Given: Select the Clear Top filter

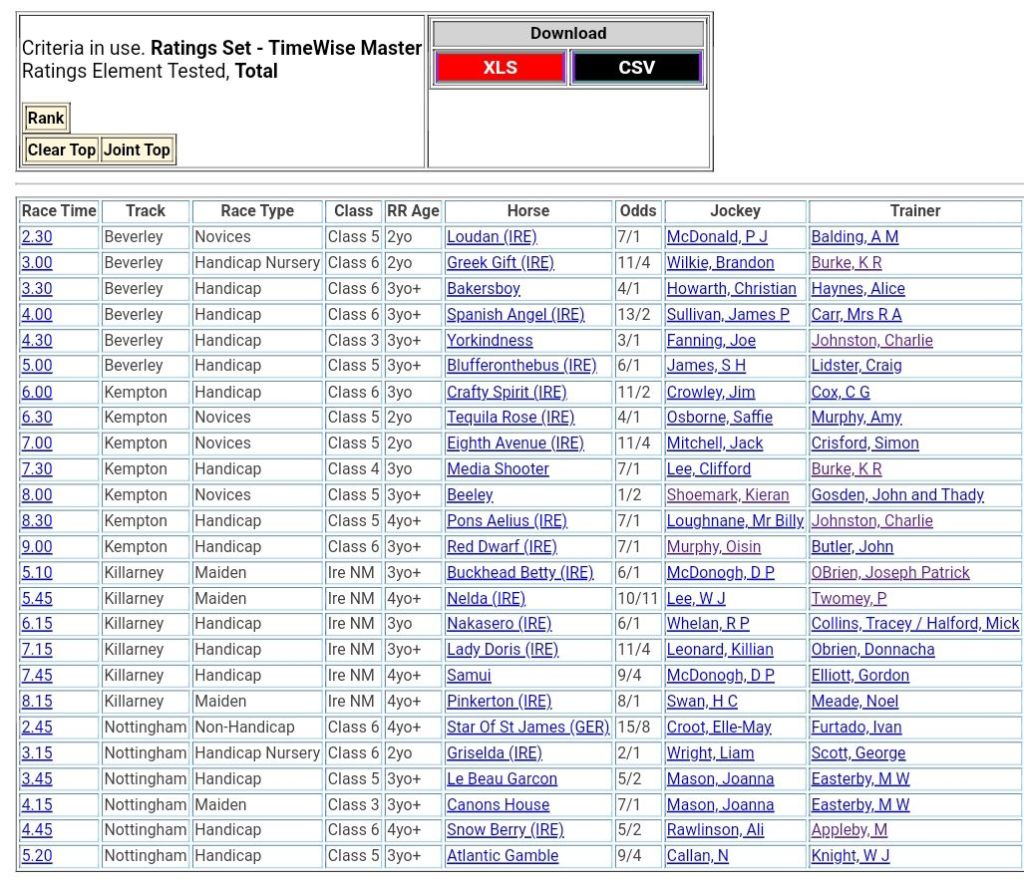Looking at the screenshot, I should tap(61, 150).
